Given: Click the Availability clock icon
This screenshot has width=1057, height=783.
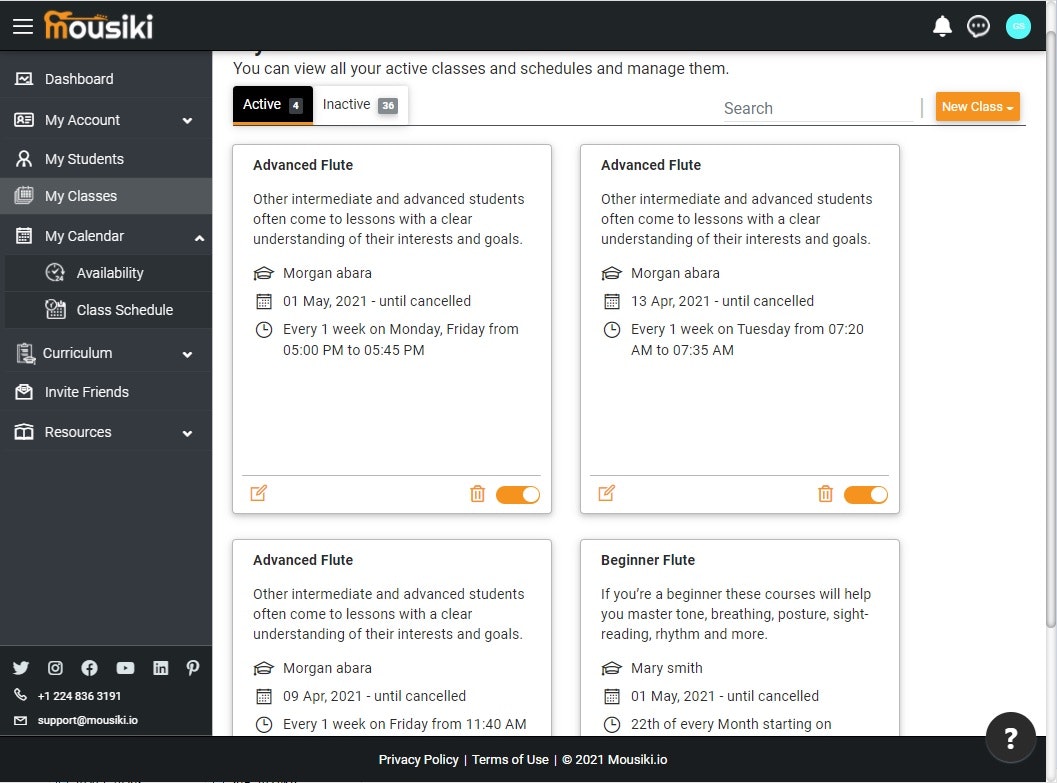Looking at the screenshot, I should (x=55, y=273).
